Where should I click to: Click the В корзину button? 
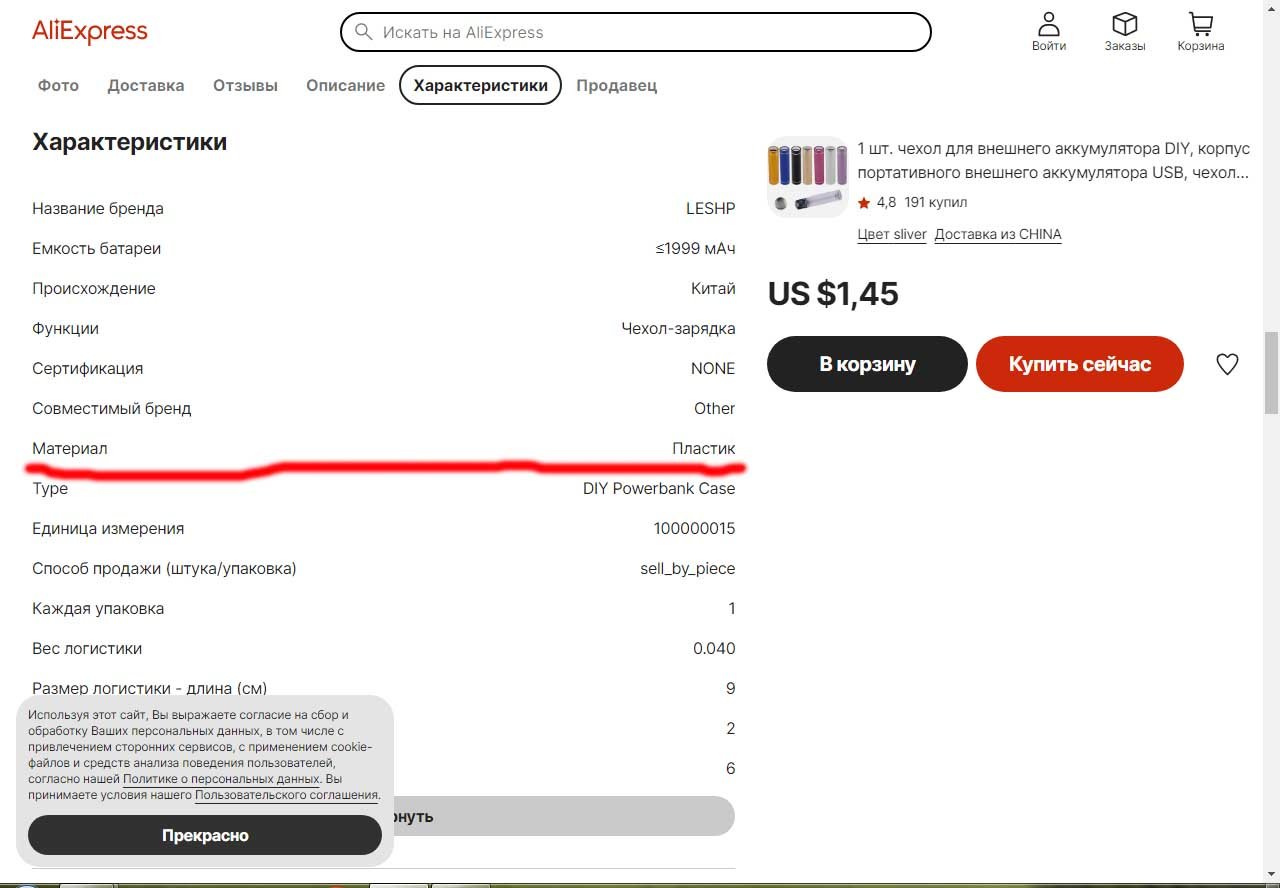point(867,364)
